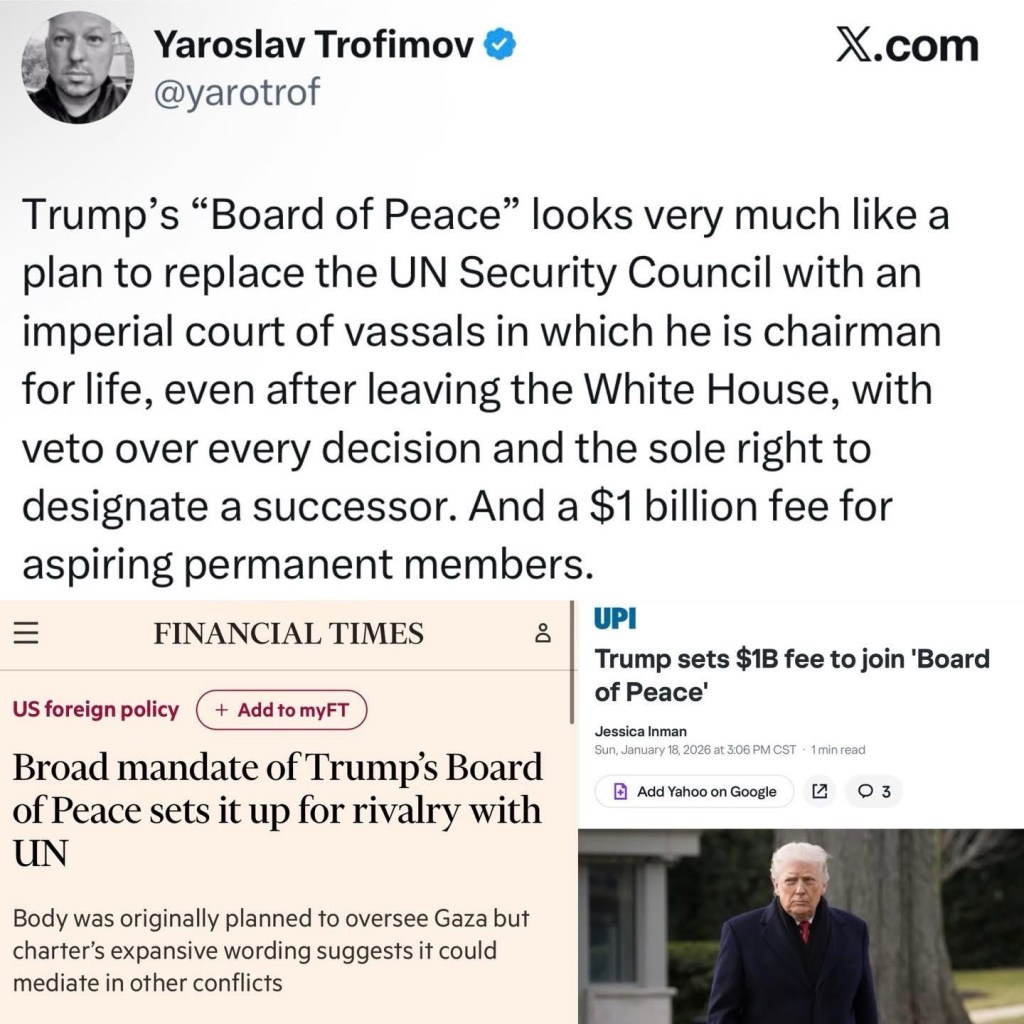
Task: Click the Financial Times masthead
Action: point(288,634)
